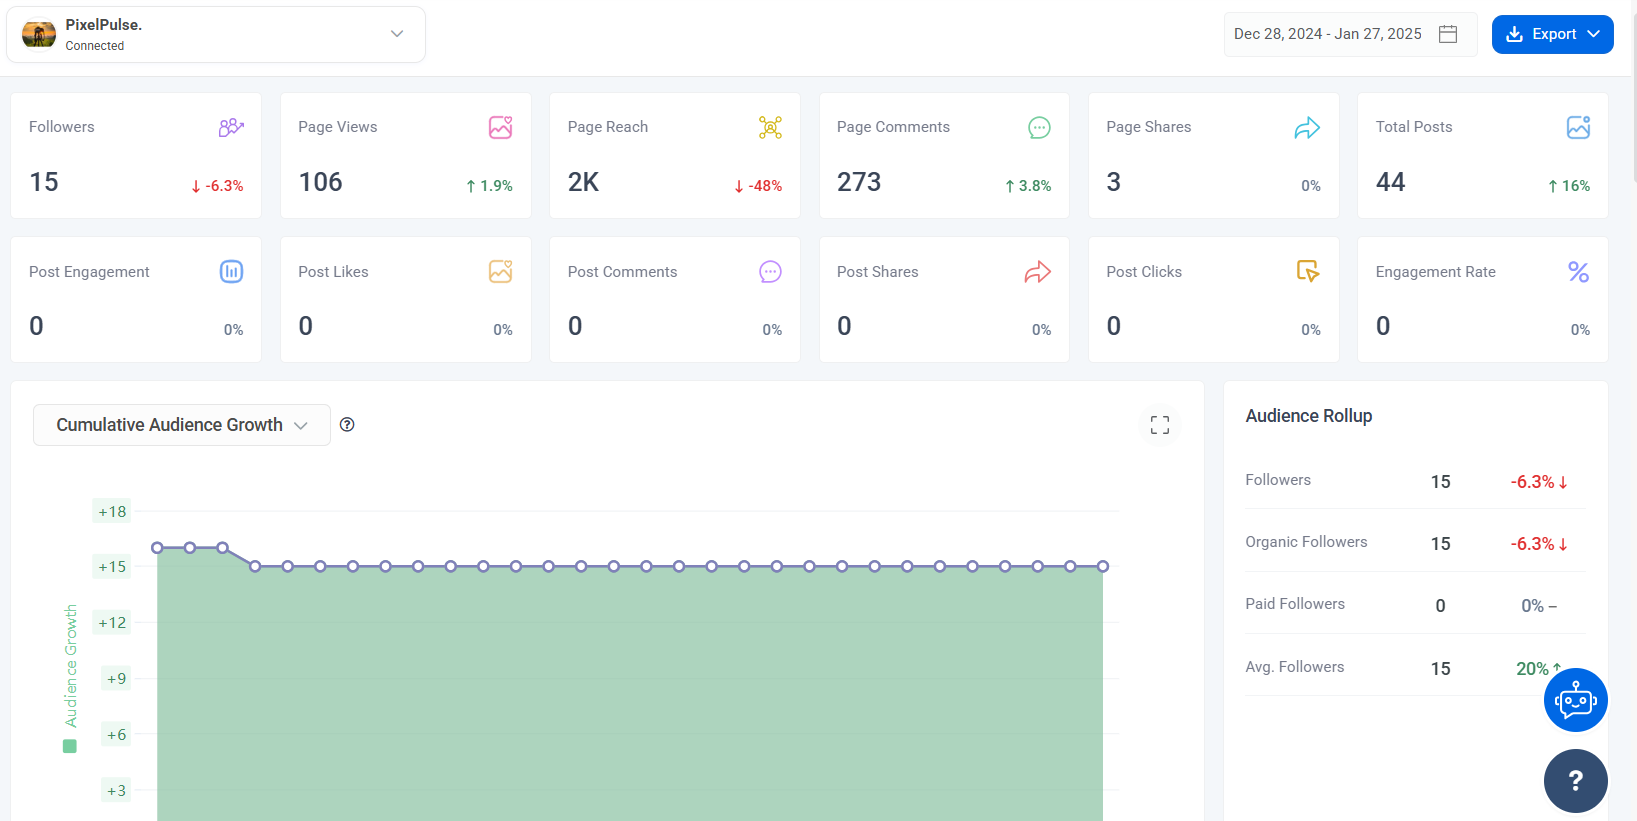The height and width of the screenshot is (821, 1637).
Task: Click the 3.8% Page Comments change
Action: [x=1028, y=186]
